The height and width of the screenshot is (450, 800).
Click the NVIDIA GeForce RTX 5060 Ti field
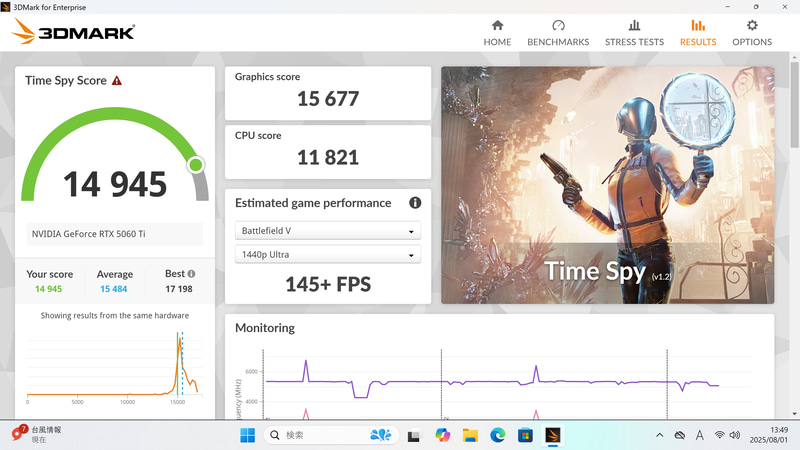(114, 234)
